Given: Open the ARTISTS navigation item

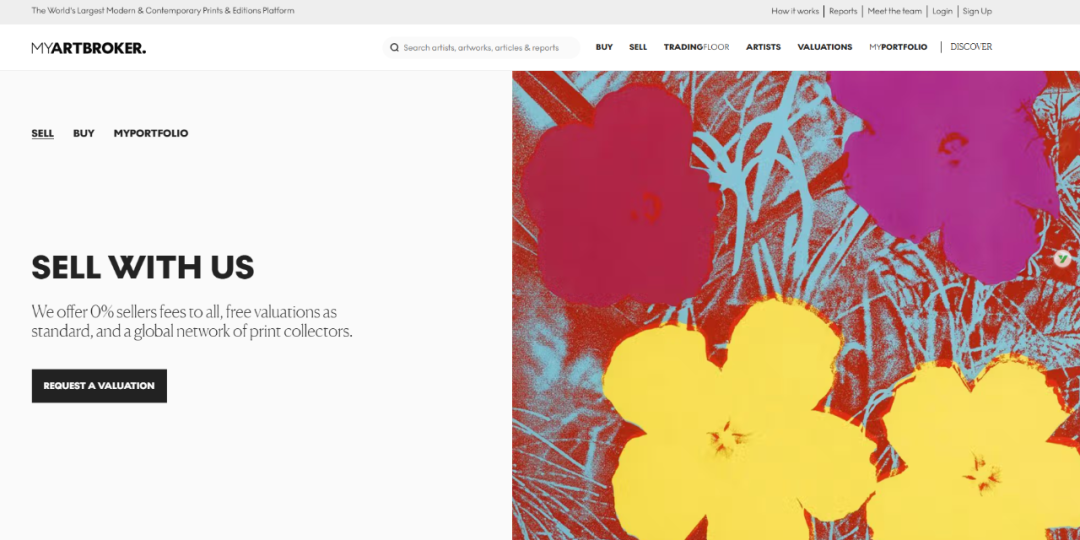Looking at the screenshot, I should [763, 47].
